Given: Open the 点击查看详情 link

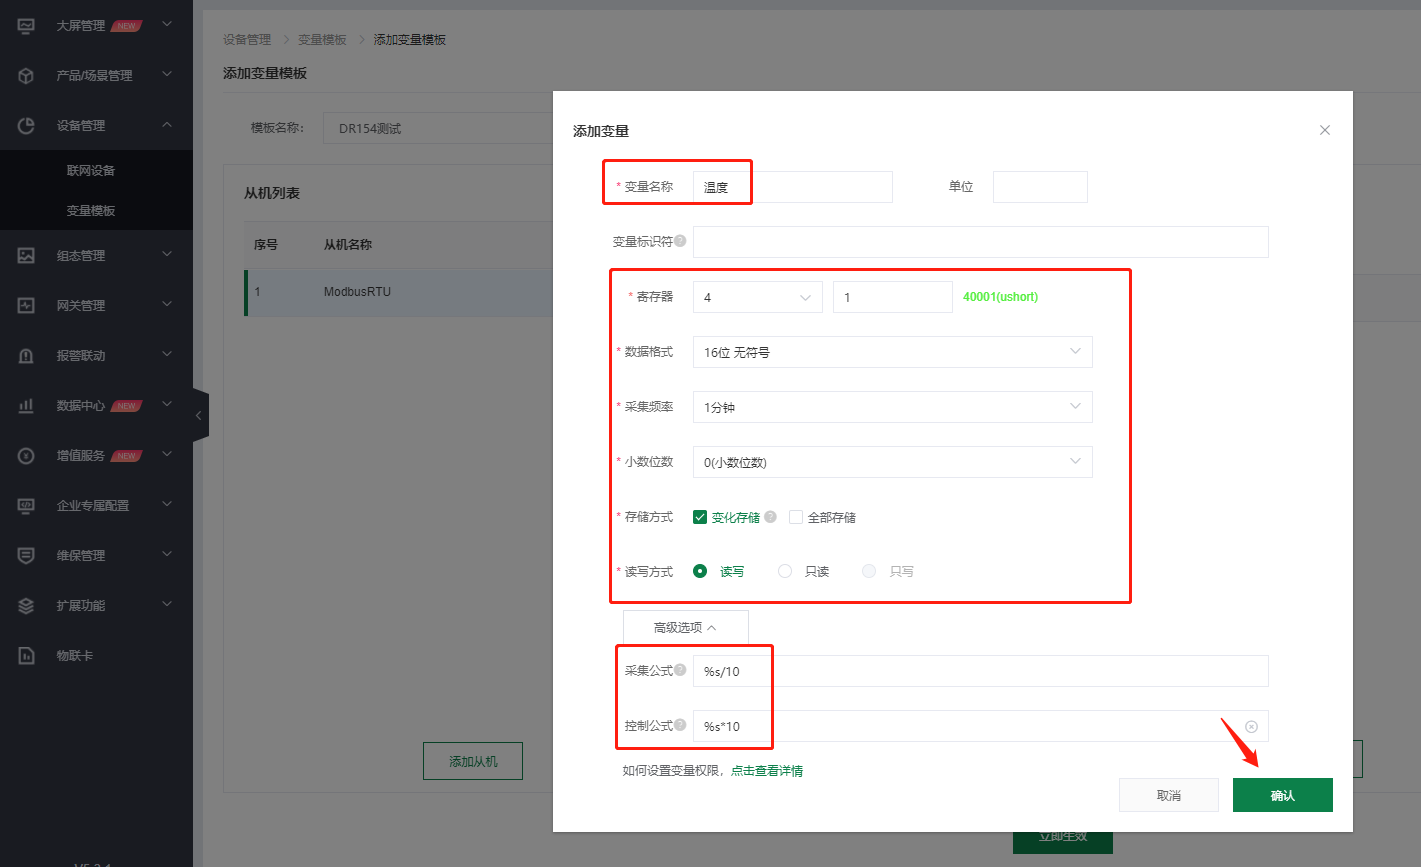Looking at the screenshot, I should [x=767, y=771].
